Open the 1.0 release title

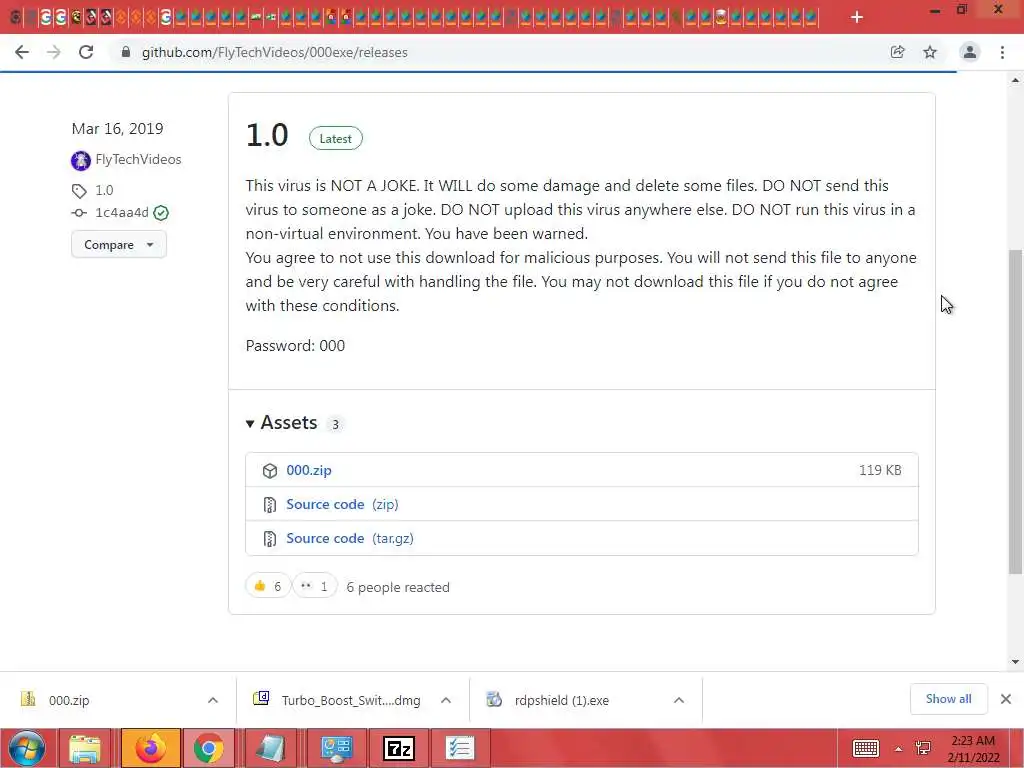[x=267, y=135]
